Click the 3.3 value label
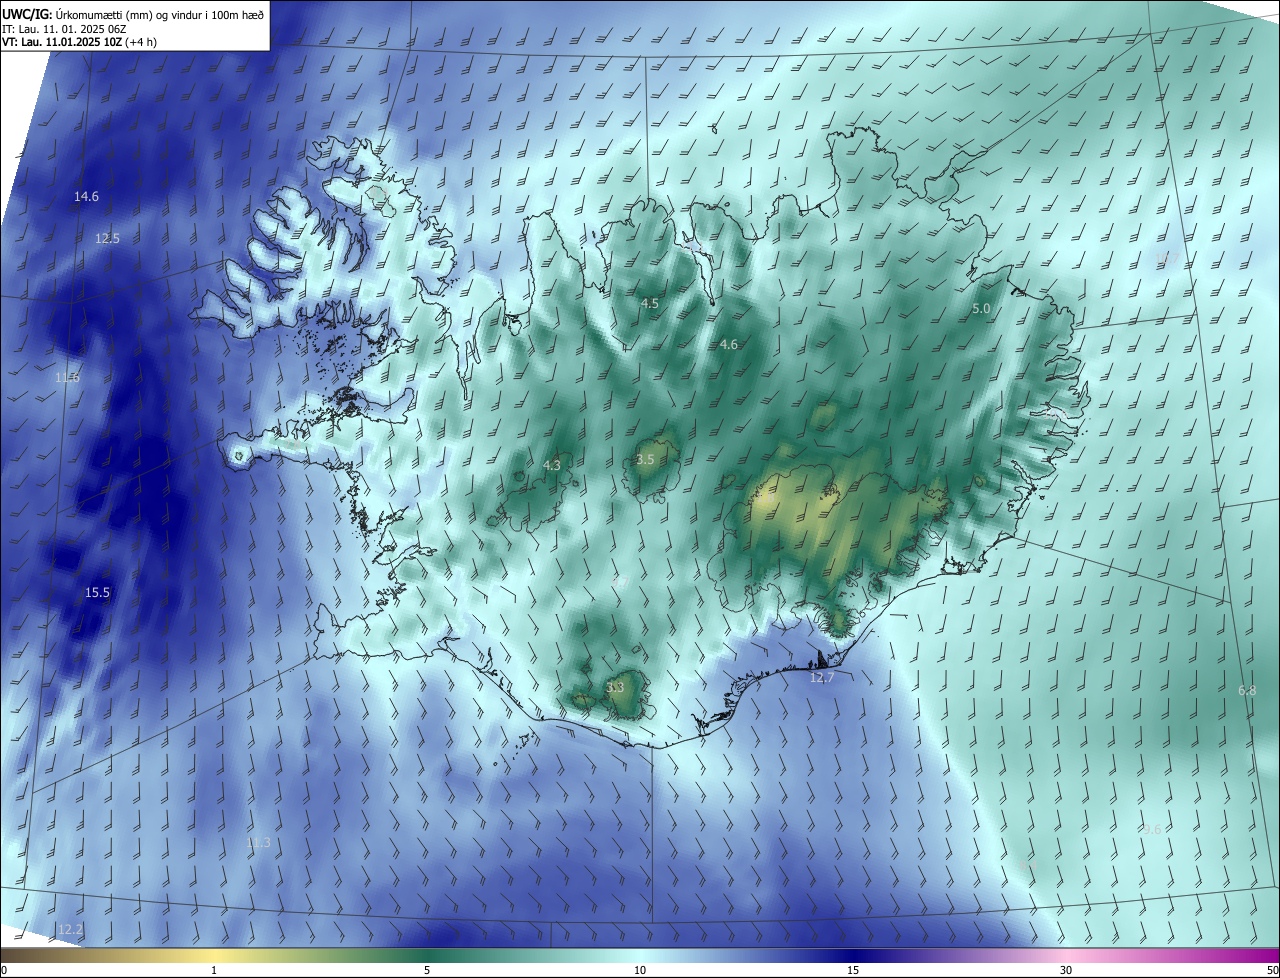This screenshot has width=1280, height=978. click(x=615, y=688)
